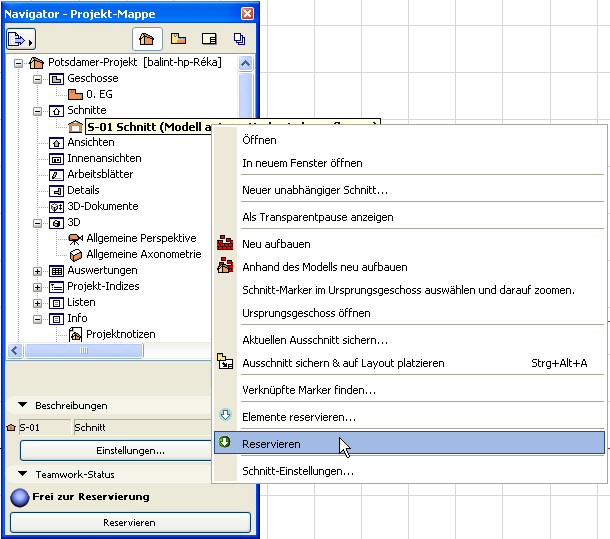The image size is (610, 539).
Task: Click the 0. EG story icon
Action: coord(75,95)
